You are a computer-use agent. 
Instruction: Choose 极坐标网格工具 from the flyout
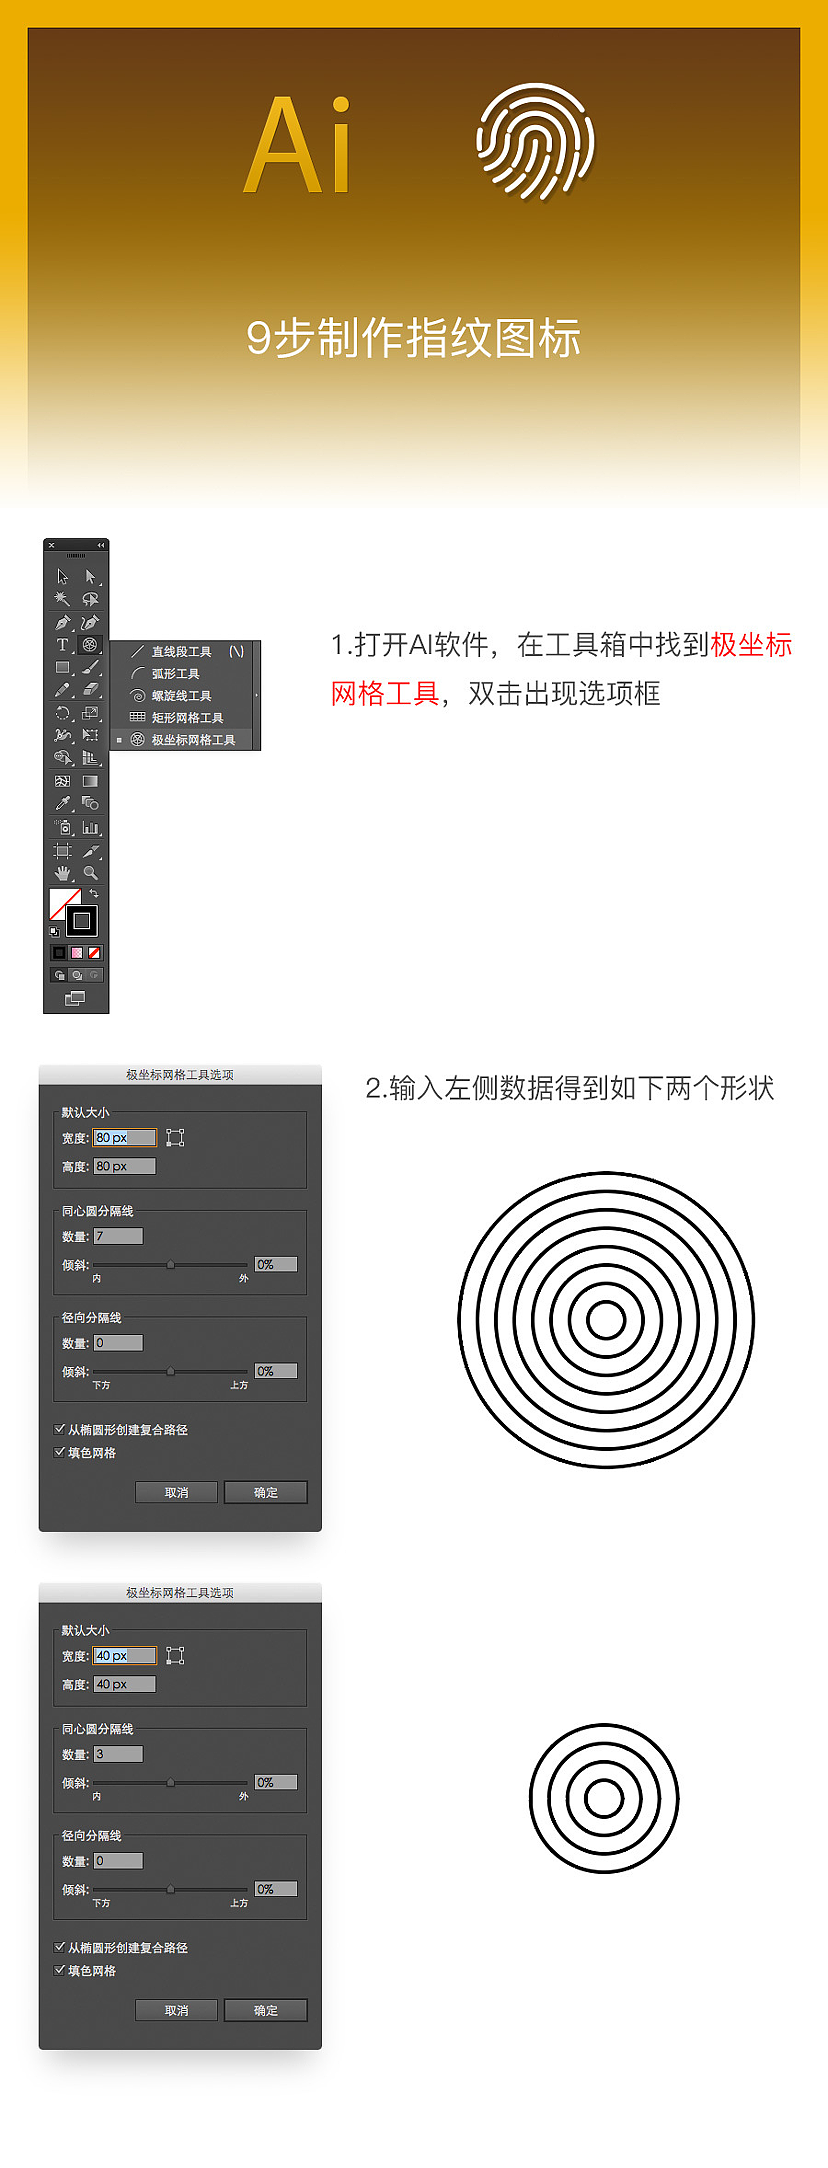click(x=181, y=740)
